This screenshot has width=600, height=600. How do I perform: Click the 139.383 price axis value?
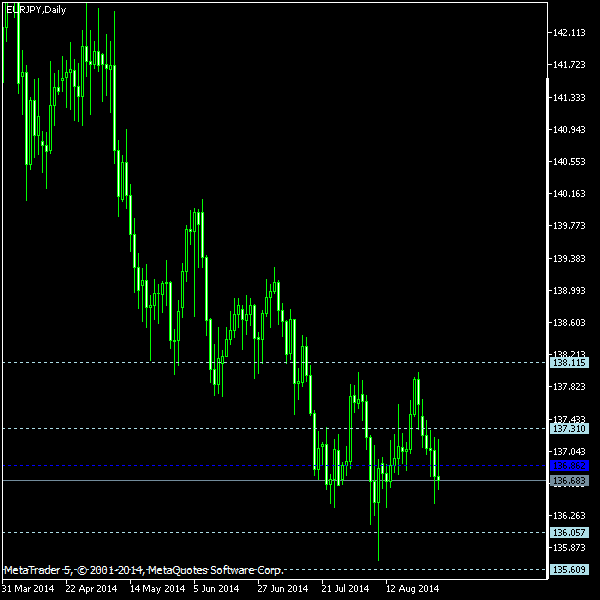pyautogui.click(x=569, y=259)
